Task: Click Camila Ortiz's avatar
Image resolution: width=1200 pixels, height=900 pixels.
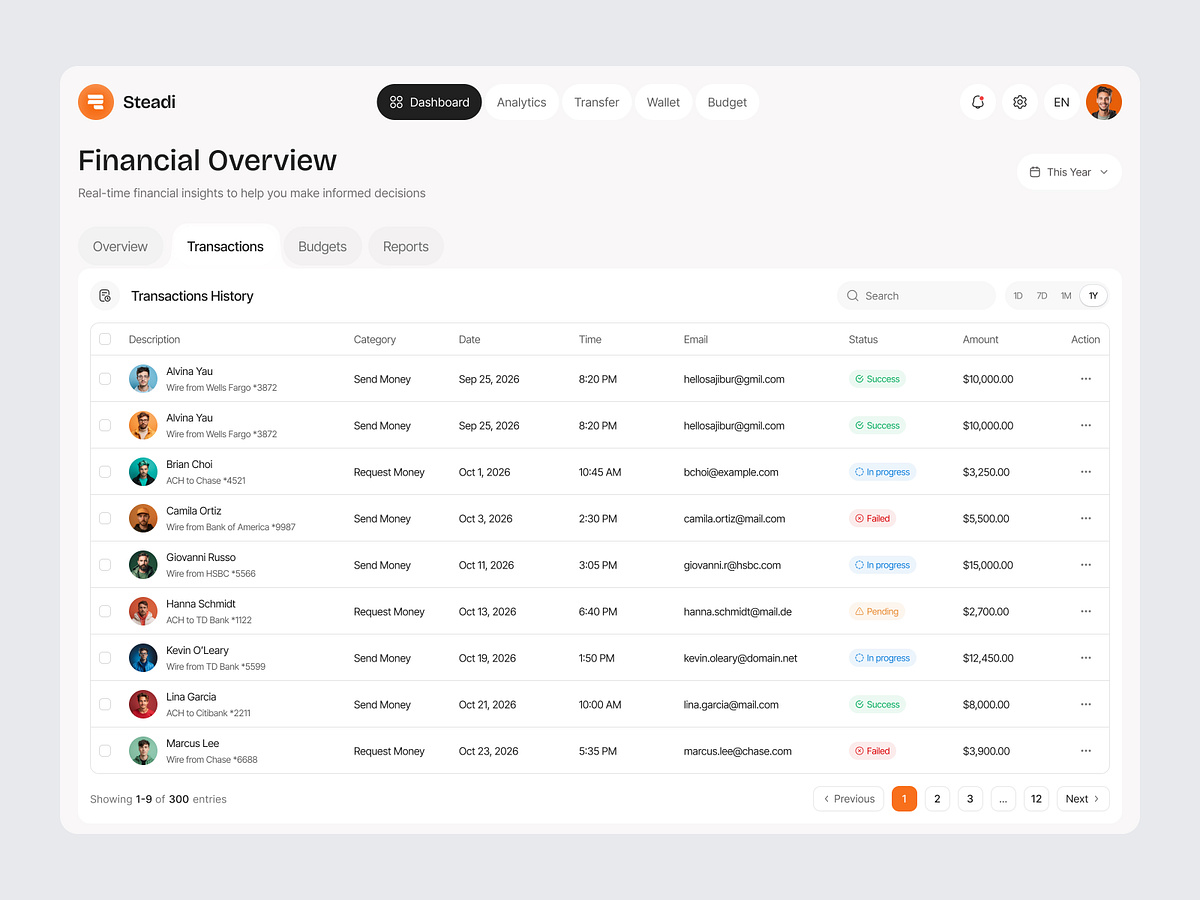Action: pos(143,518)
